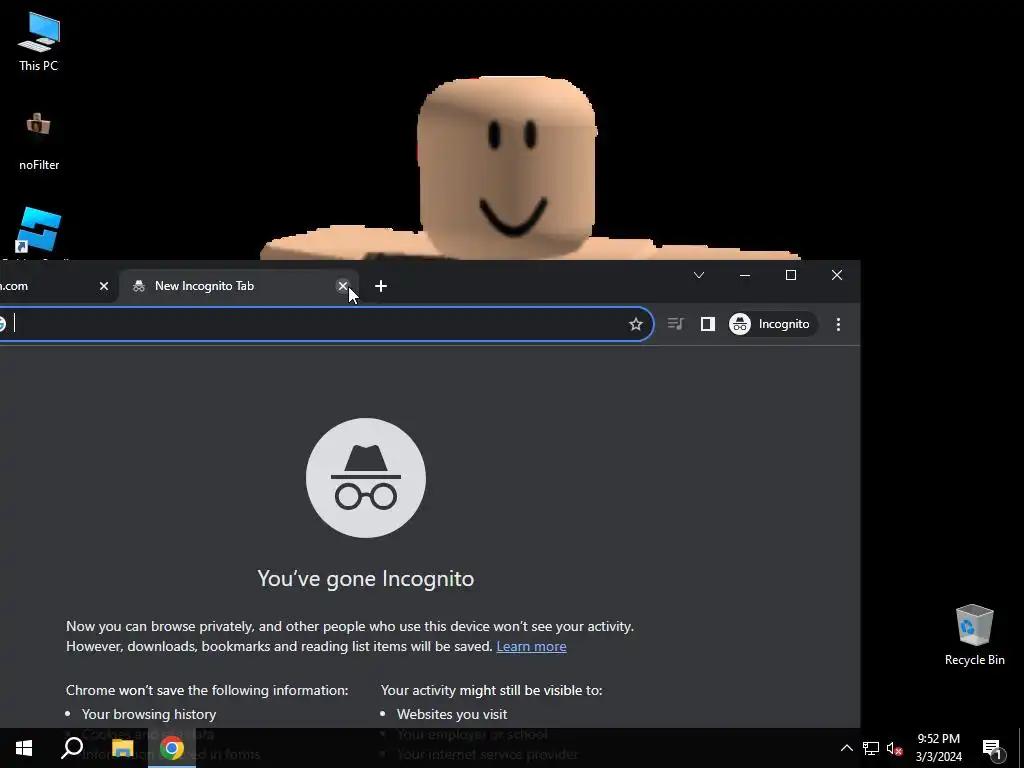Open the network tray icon

871,748
